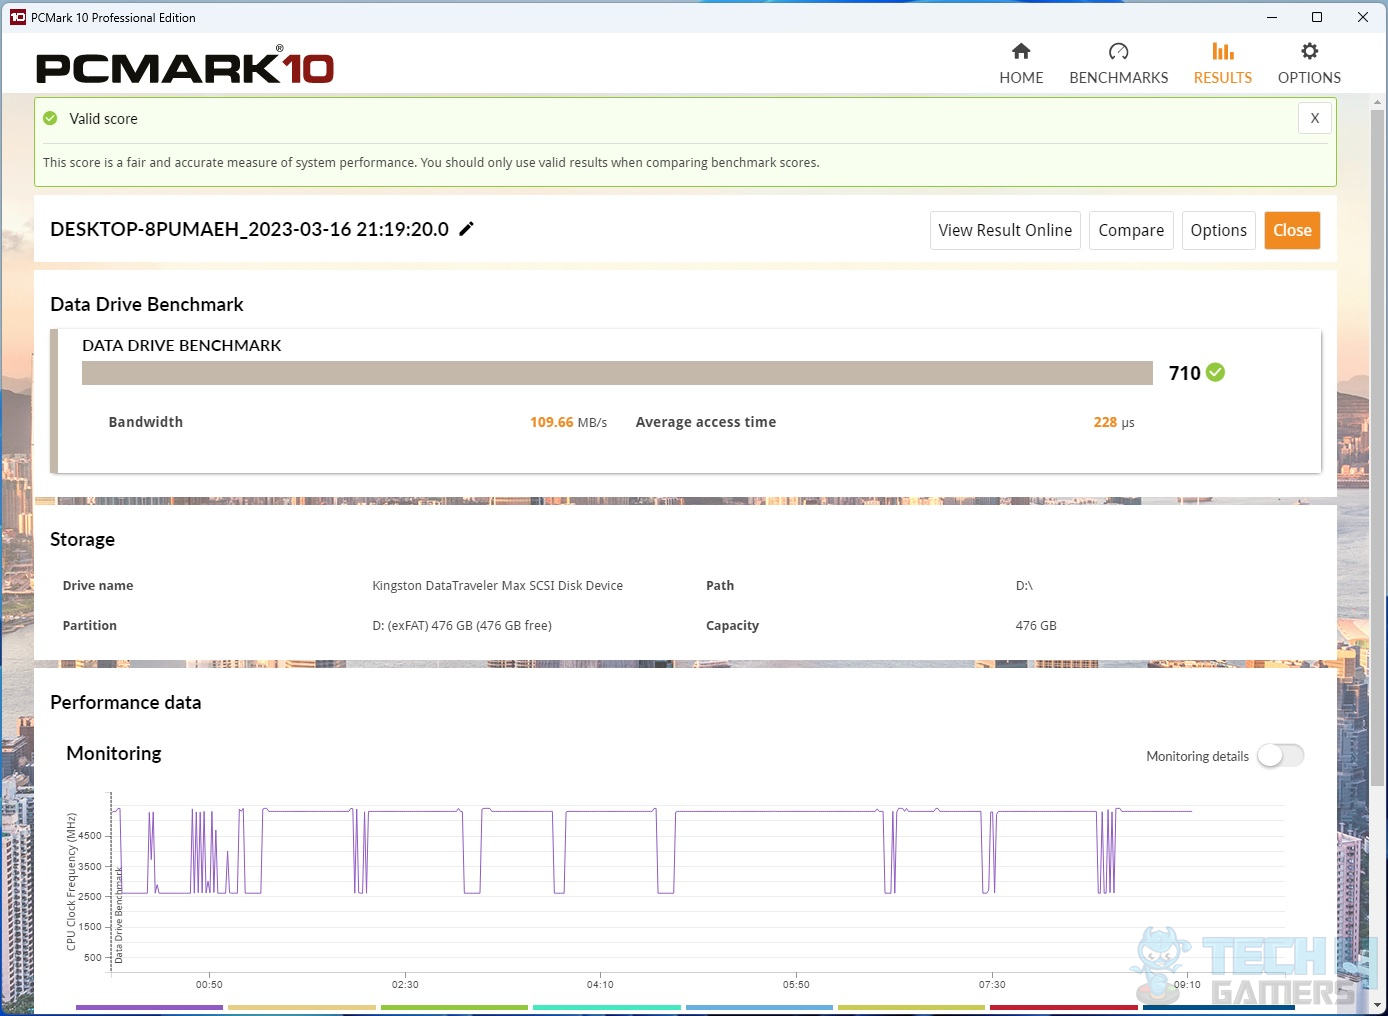Click the green Valid score check icon
Image resolution: width=1388 pixels, height=1016 pixels.
[x=50, y=118]
